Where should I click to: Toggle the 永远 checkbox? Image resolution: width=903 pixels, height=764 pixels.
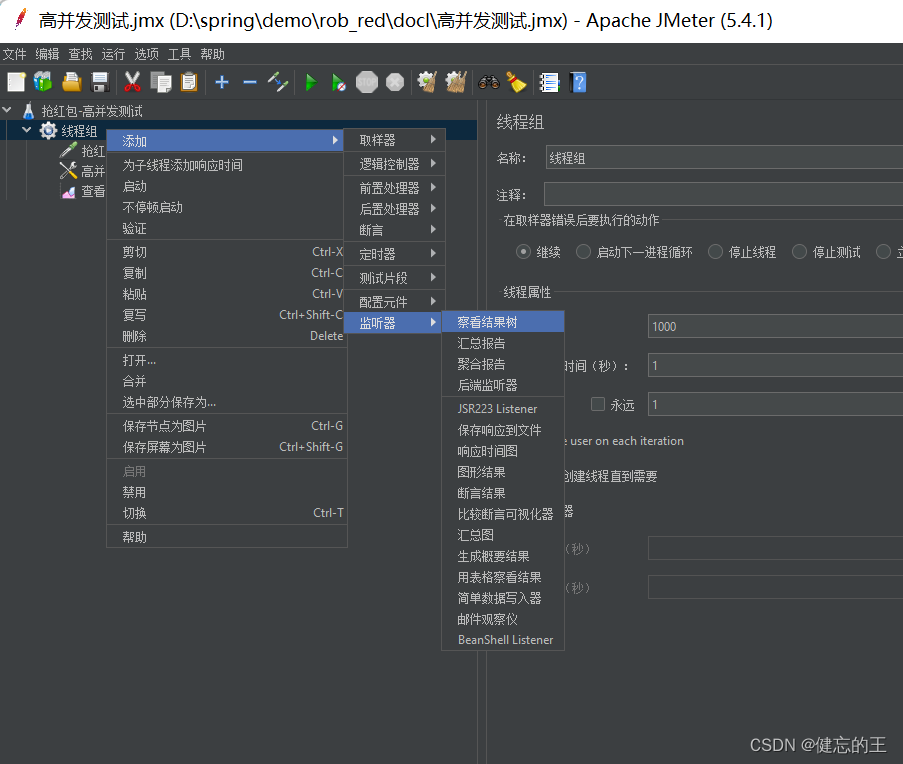tap(598, 404)
